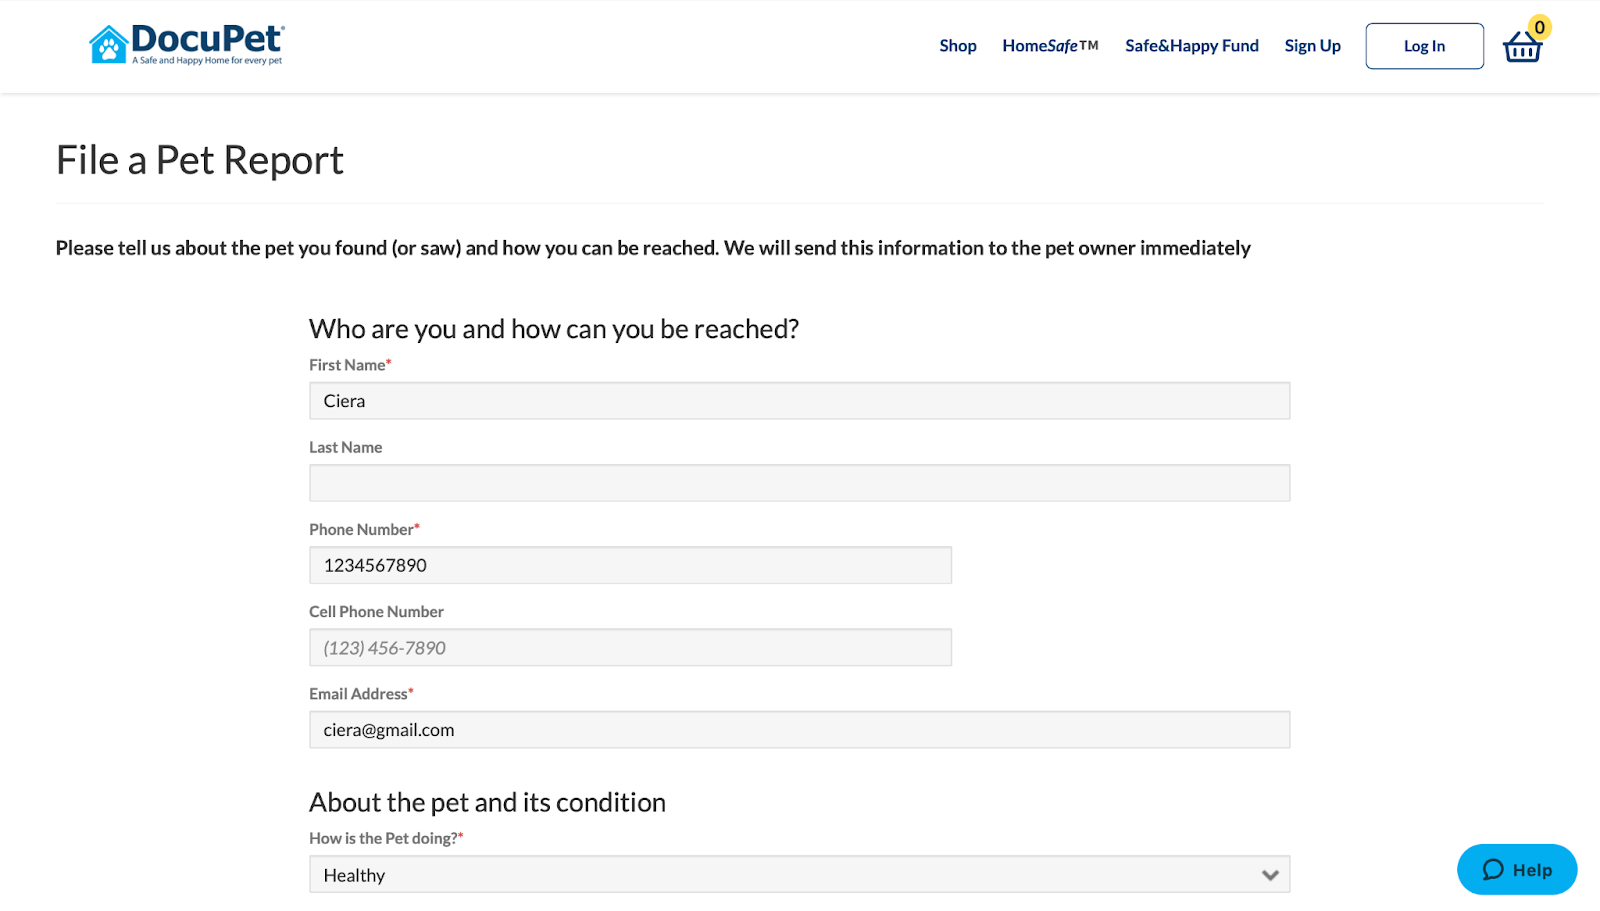
Task: Open the Help chat bubble
Action: click(1517, 869)
